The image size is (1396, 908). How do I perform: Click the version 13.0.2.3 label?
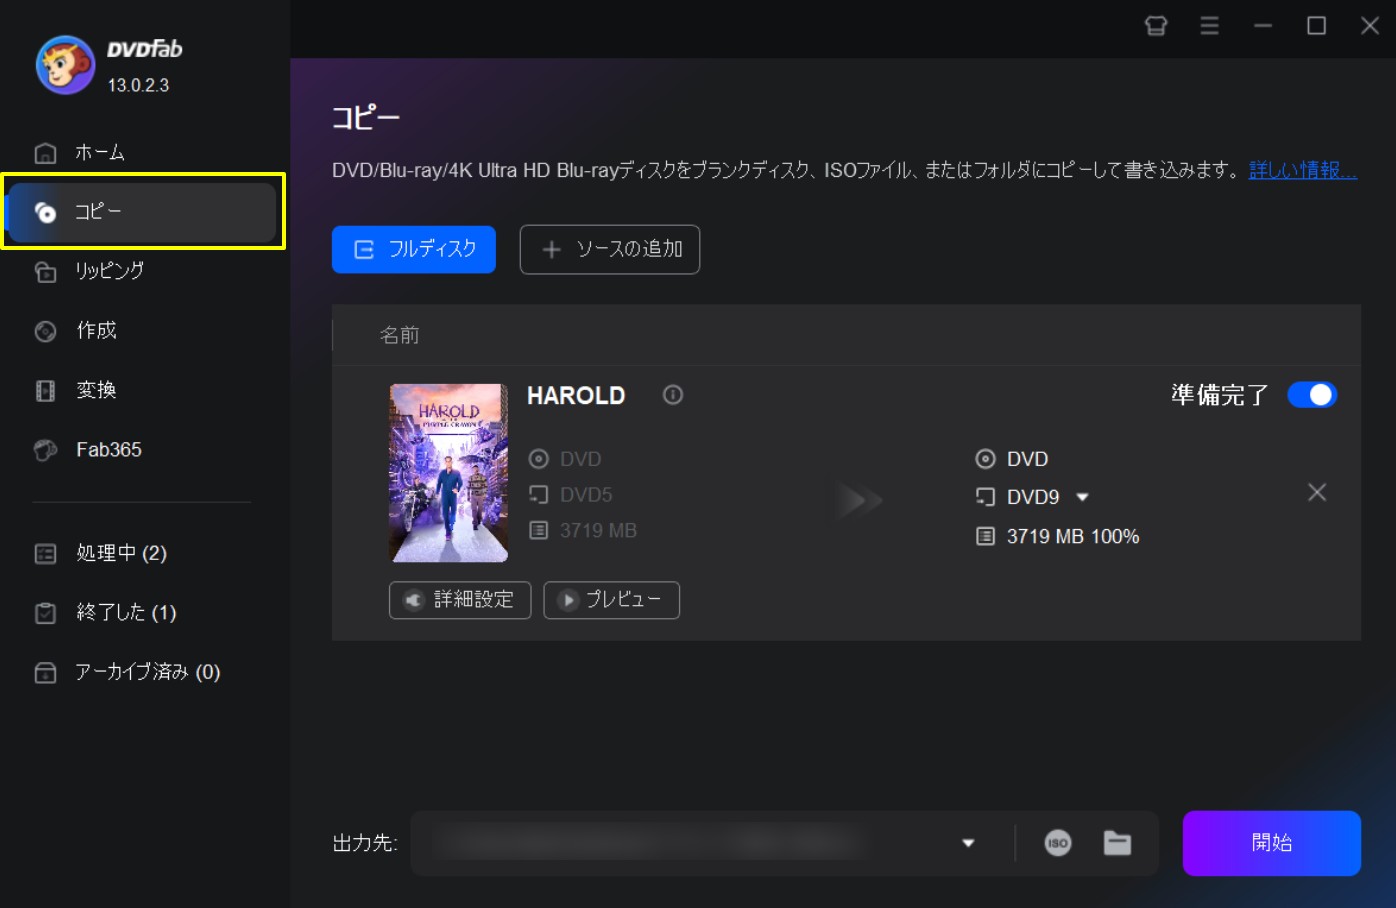138,86
